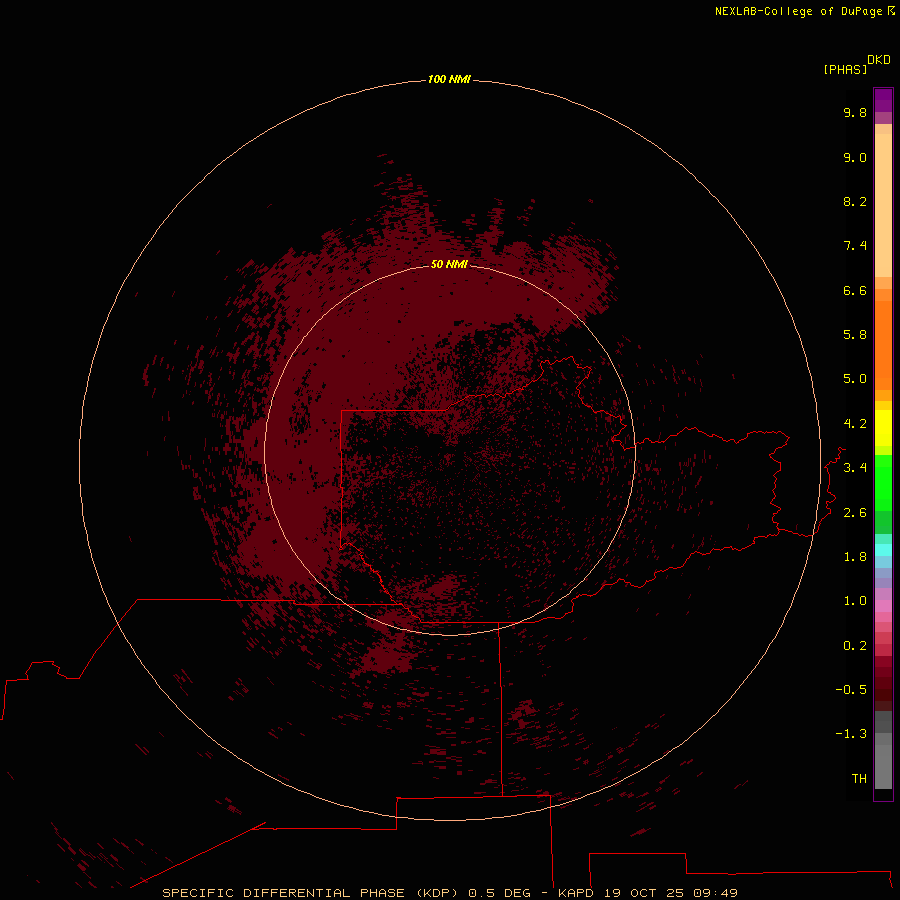Click the 1.0 color scale value
The width and height of the screenshot is (900, 900).
[855, 601]
